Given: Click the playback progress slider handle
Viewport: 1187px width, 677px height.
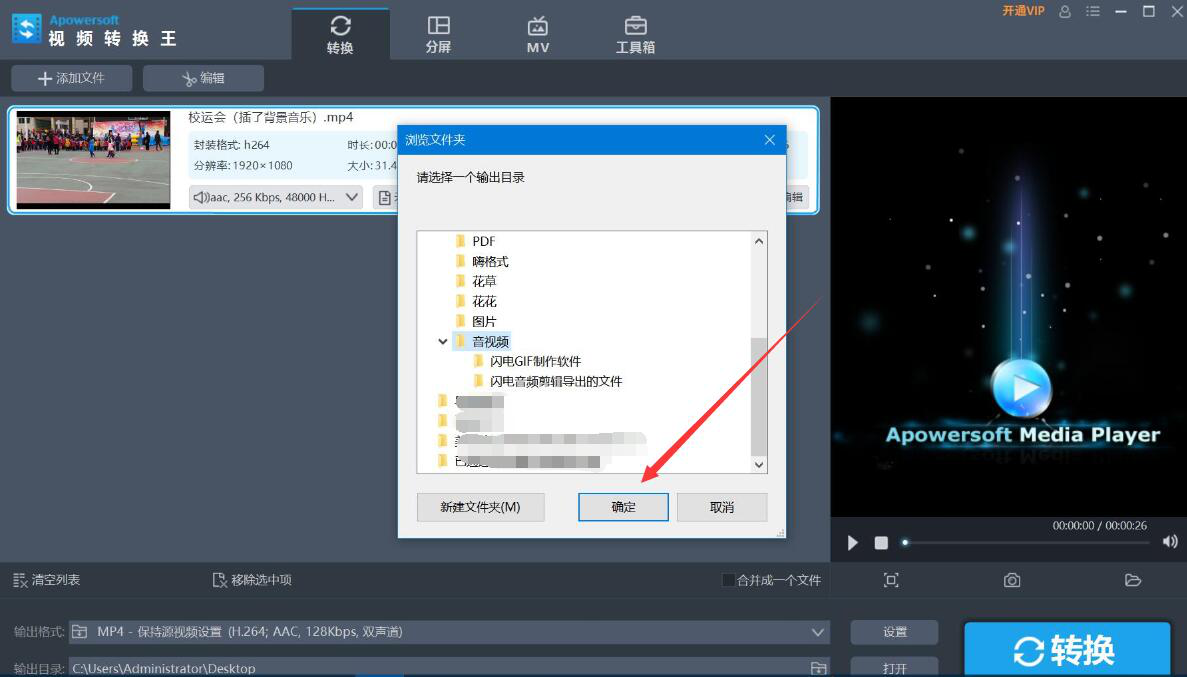Looking at the screenshot, I should coord(905,542).
